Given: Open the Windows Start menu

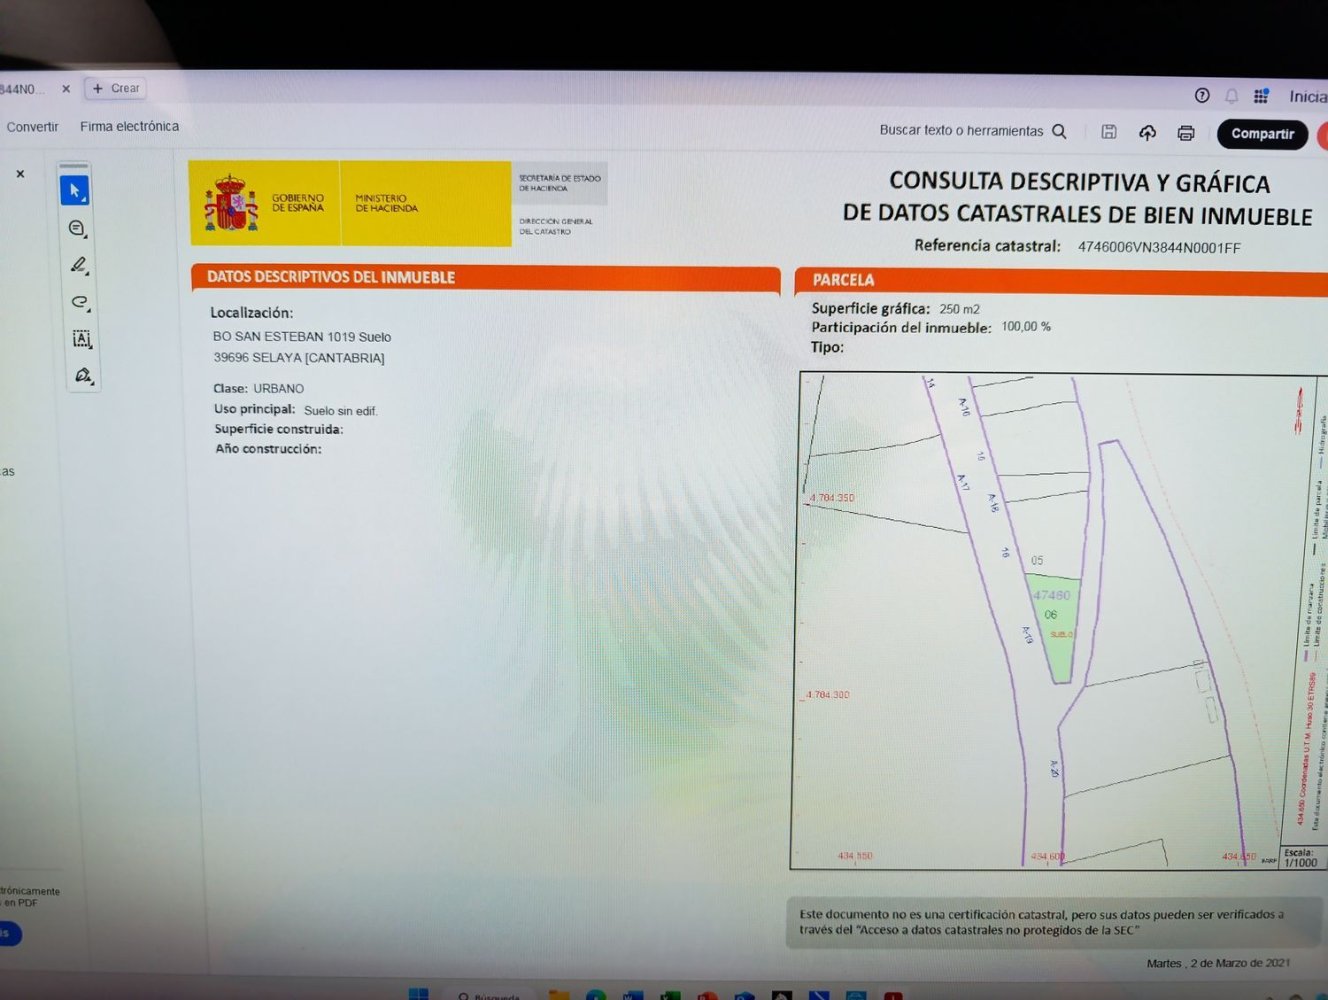Looking at the screenshot, I should [x=419, y=993].
